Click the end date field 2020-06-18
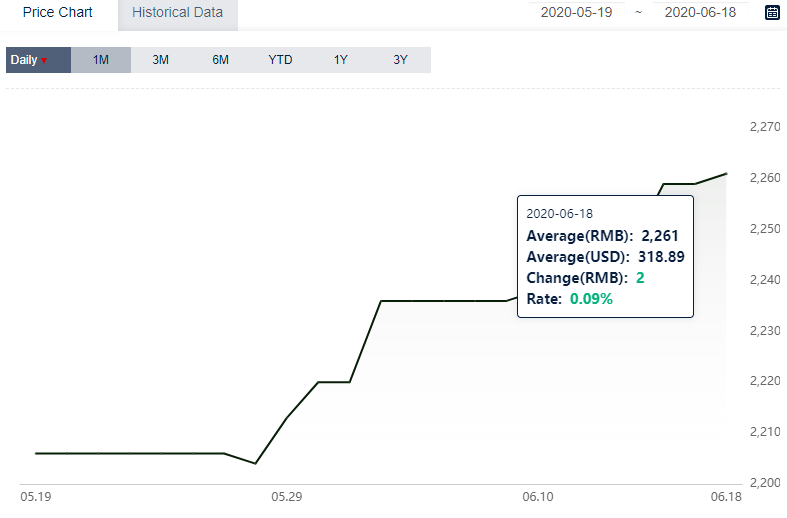The image size is (787, 518). pos(701,13)
